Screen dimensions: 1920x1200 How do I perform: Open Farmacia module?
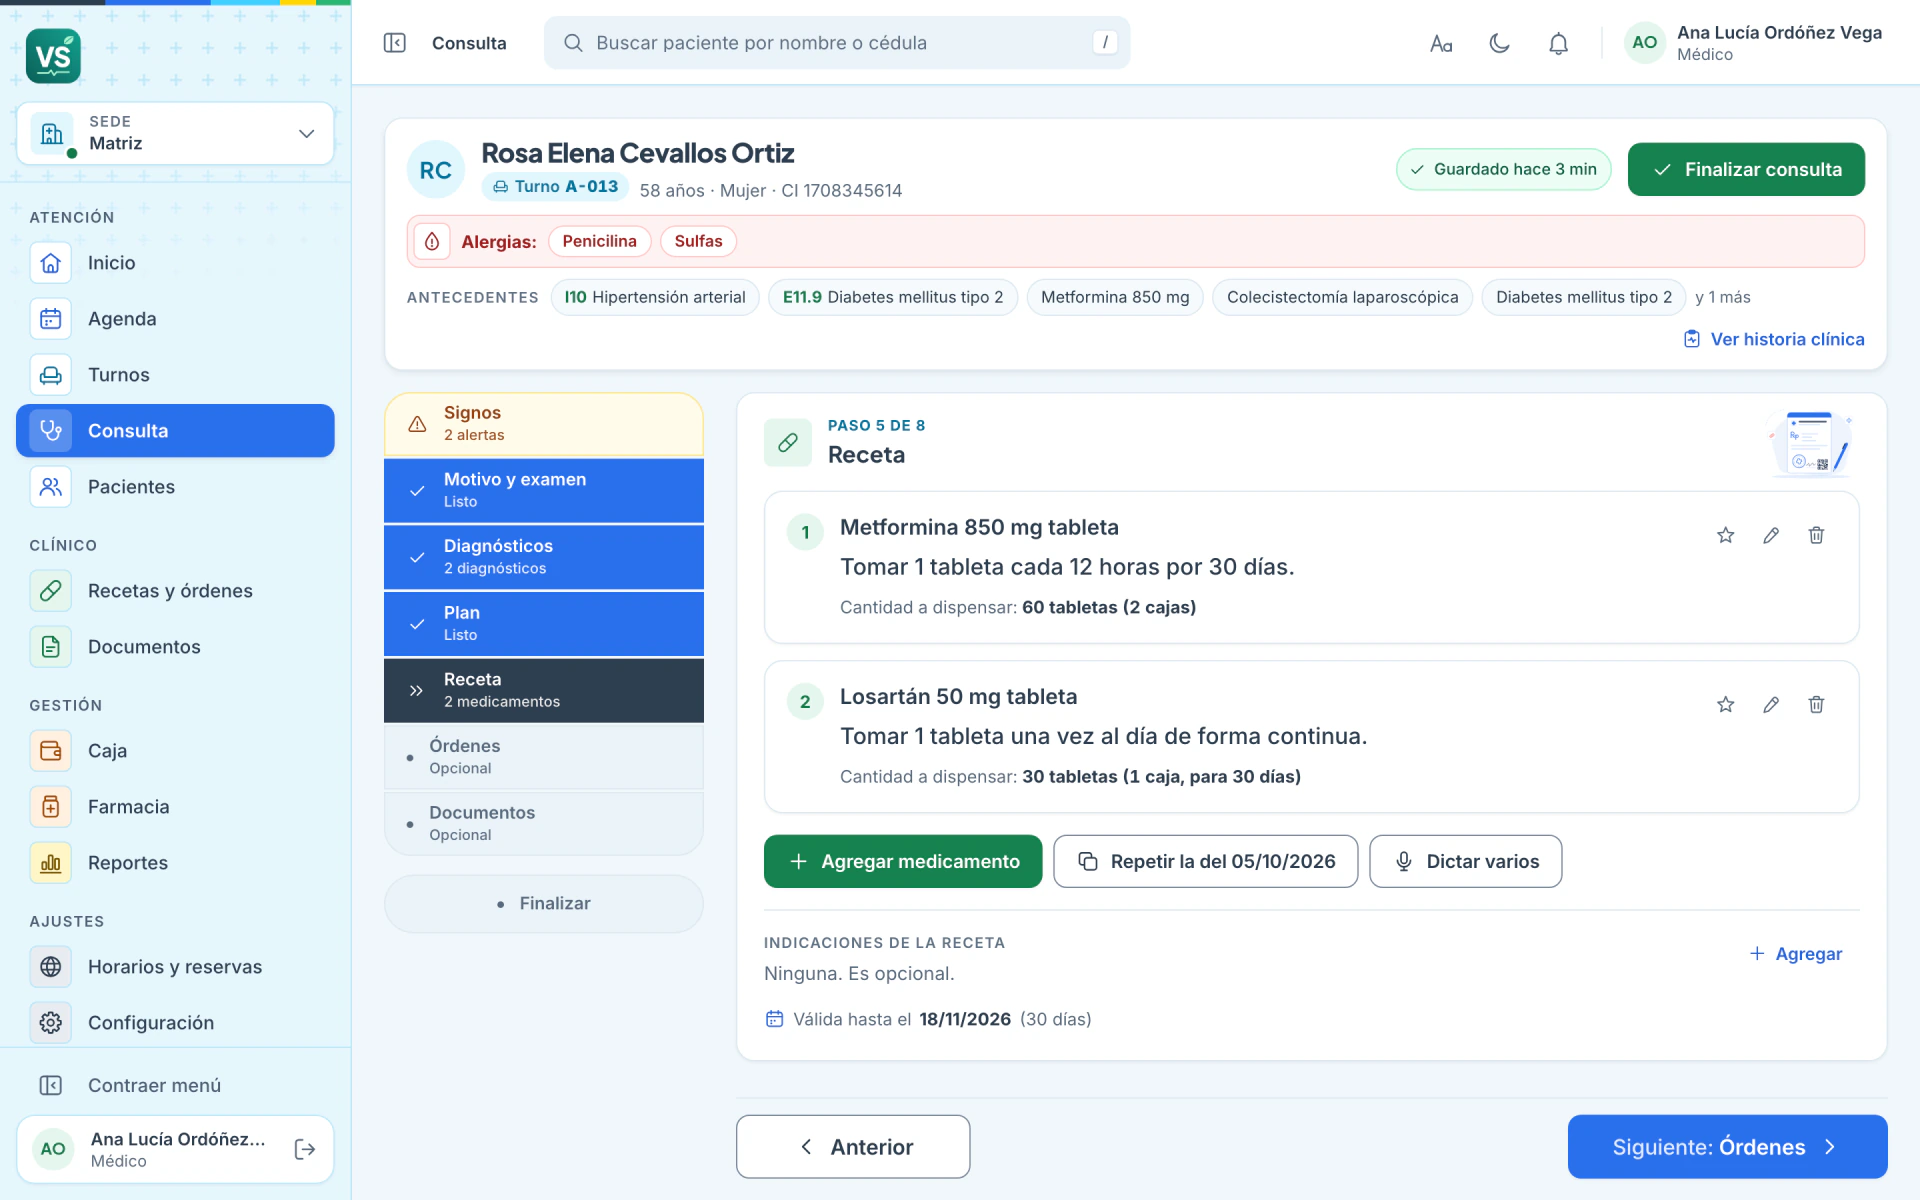tap(175, 807)
